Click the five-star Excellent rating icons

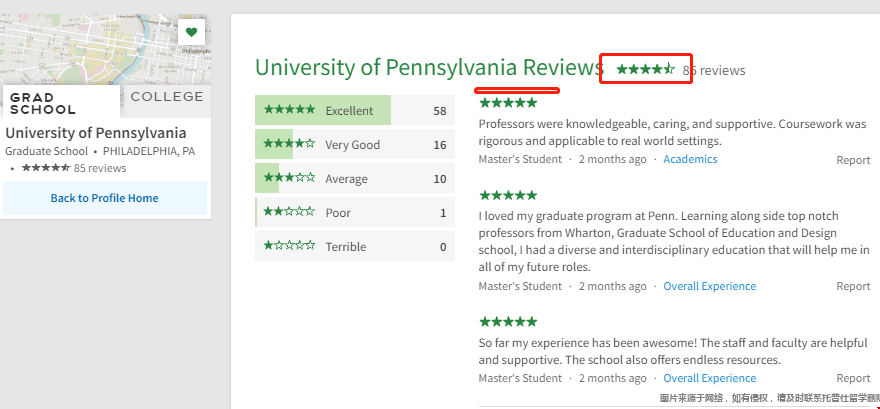(x=289, y=110)
